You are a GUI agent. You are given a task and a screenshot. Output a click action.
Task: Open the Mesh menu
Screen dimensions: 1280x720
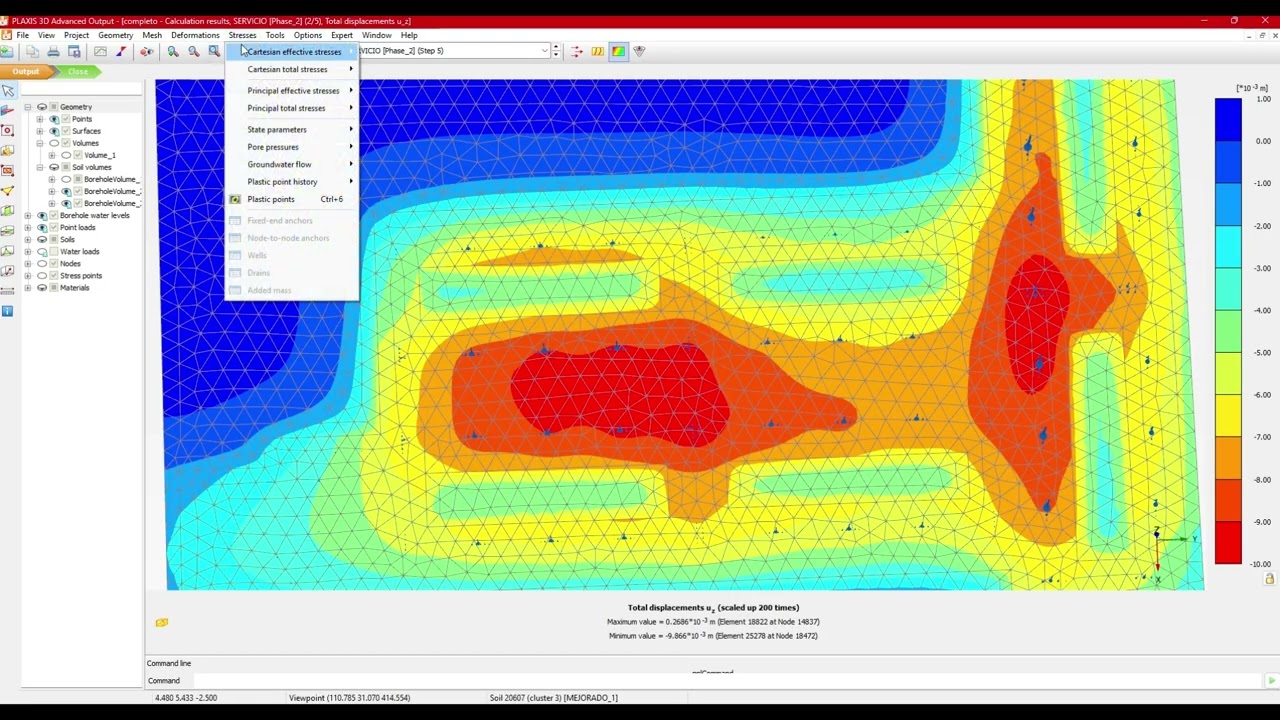pyautogui.click(x=152, y=35)
